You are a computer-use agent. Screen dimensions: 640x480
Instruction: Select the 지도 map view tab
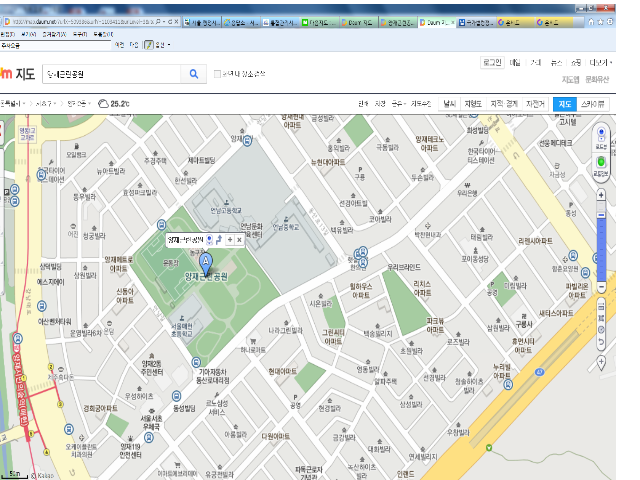(x=566, y=103)
